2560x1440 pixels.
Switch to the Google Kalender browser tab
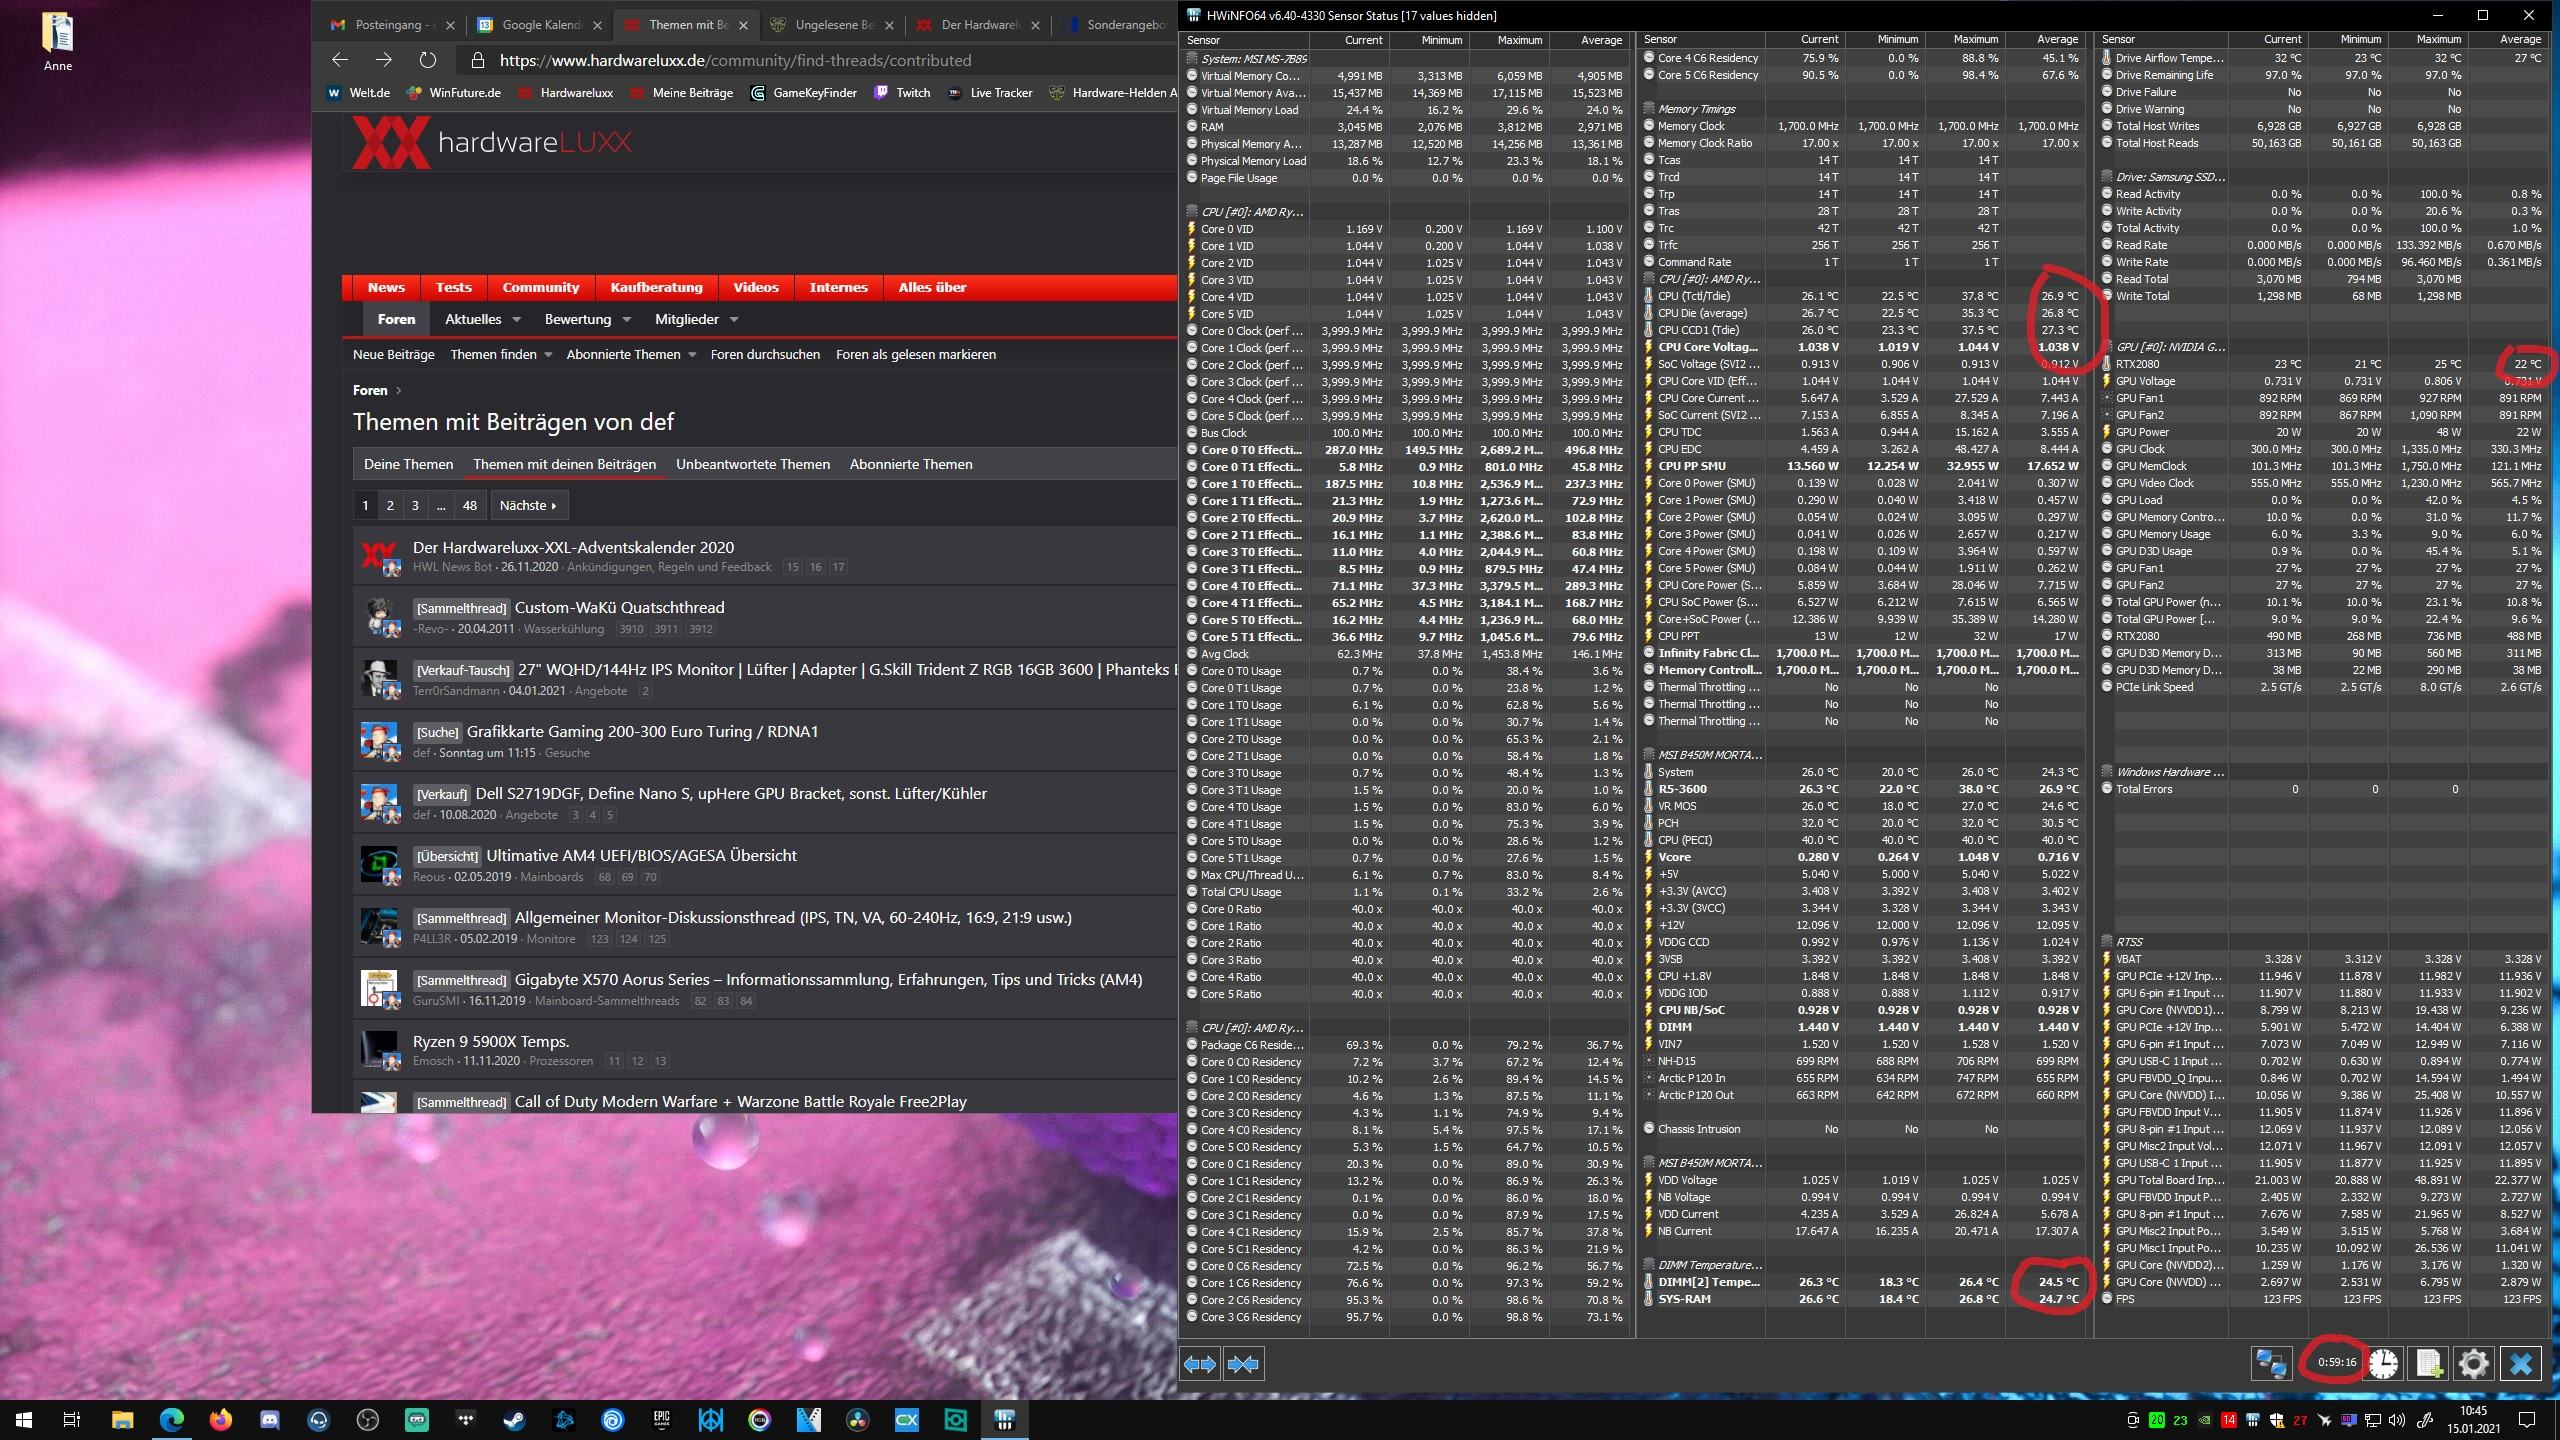click(x=538, y=25)
